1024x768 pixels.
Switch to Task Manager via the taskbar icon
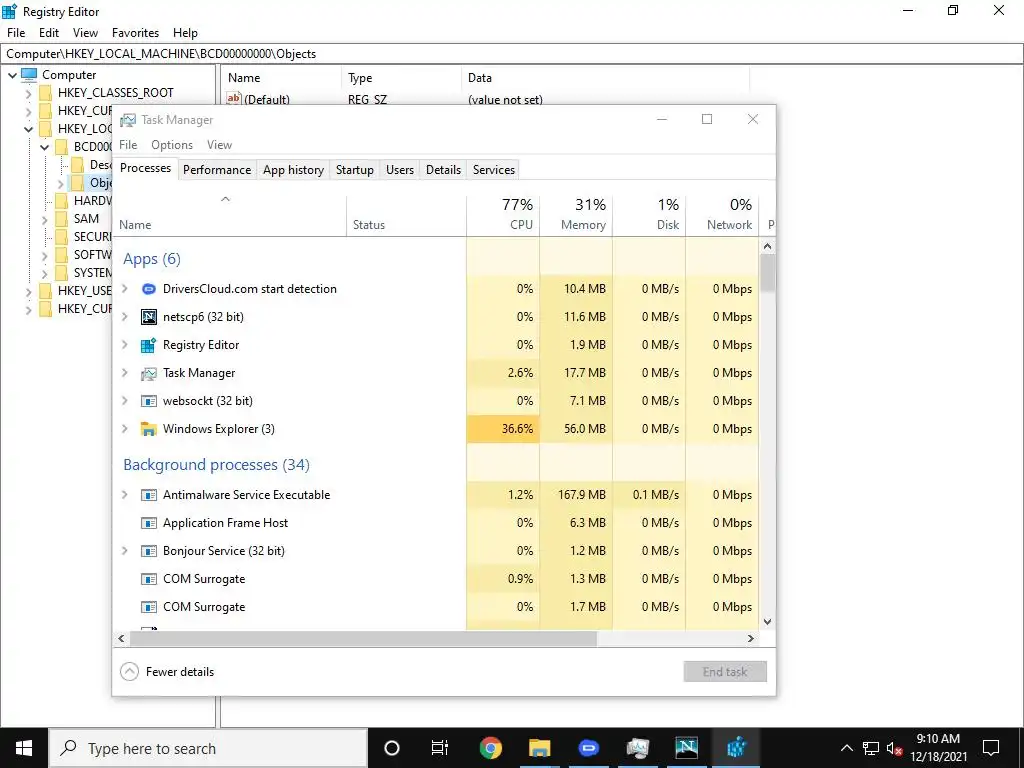[x=637, y=748]
